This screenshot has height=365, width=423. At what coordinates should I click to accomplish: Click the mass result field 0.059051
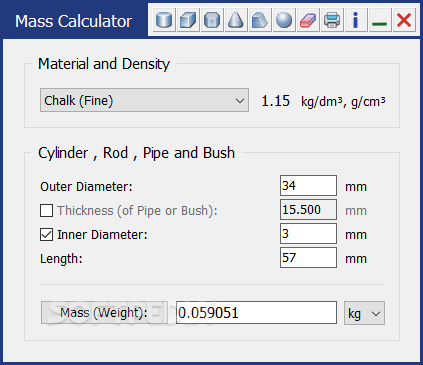256,313
